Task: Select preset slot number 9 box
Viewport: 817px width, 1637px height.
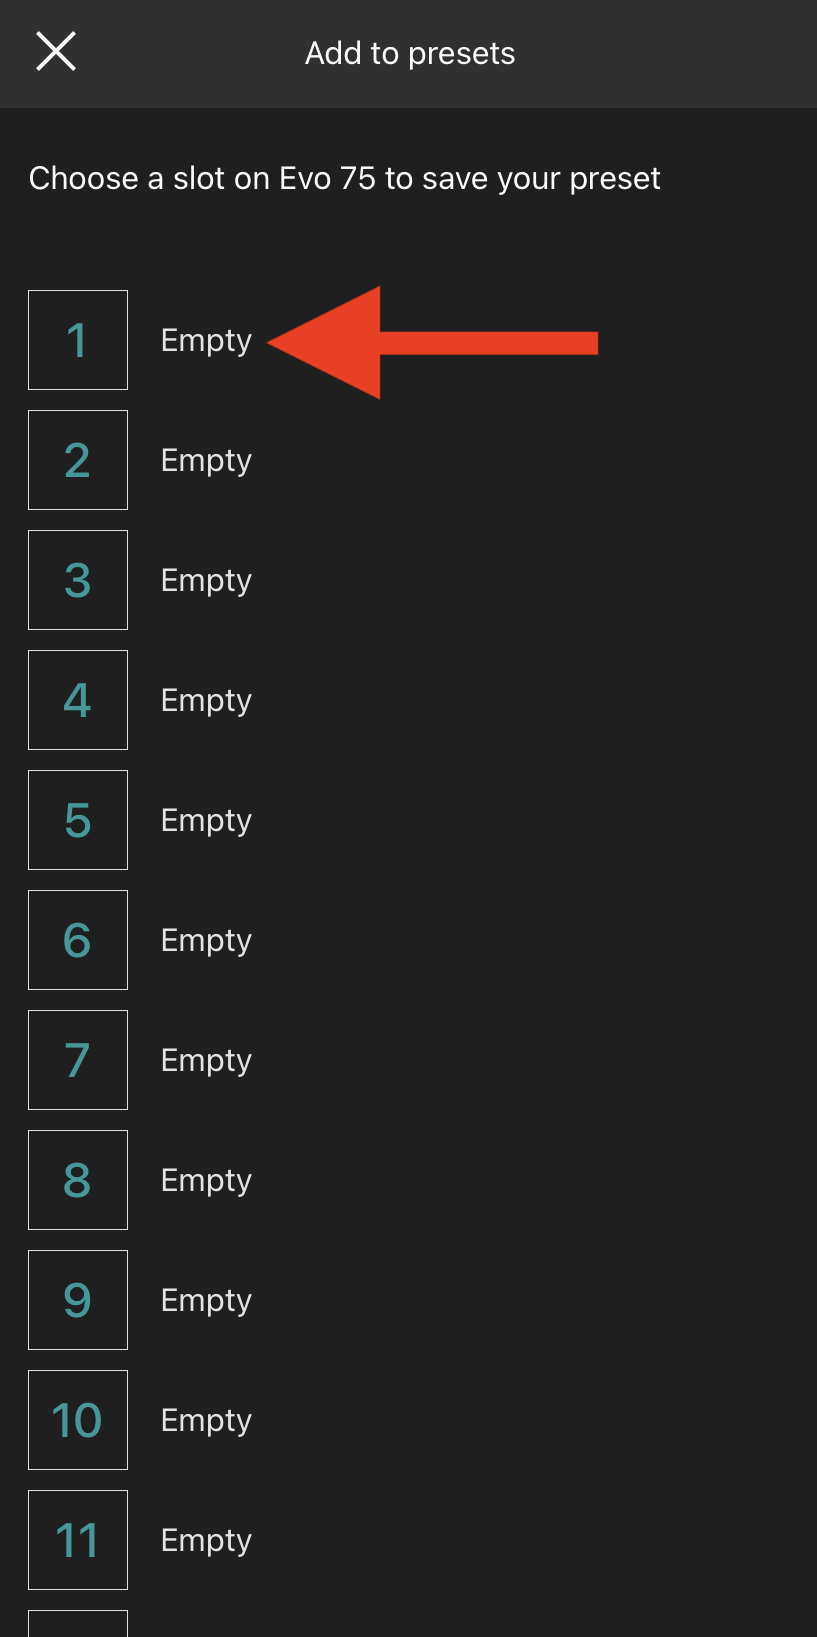Action: 78,1300
